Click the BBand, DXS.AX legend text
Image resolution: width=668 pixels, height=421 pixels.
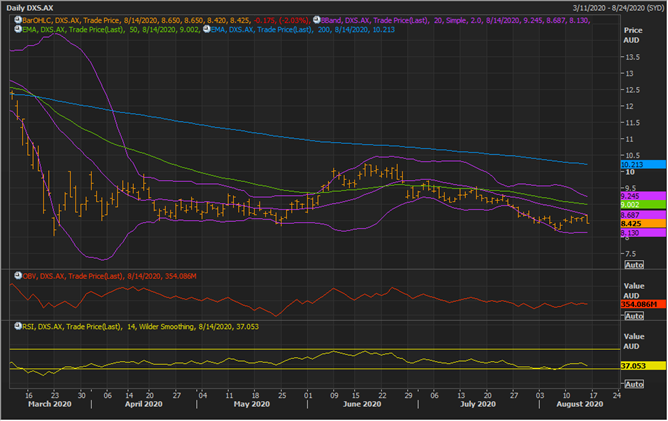pyautogui.click(x=455, y=20)
